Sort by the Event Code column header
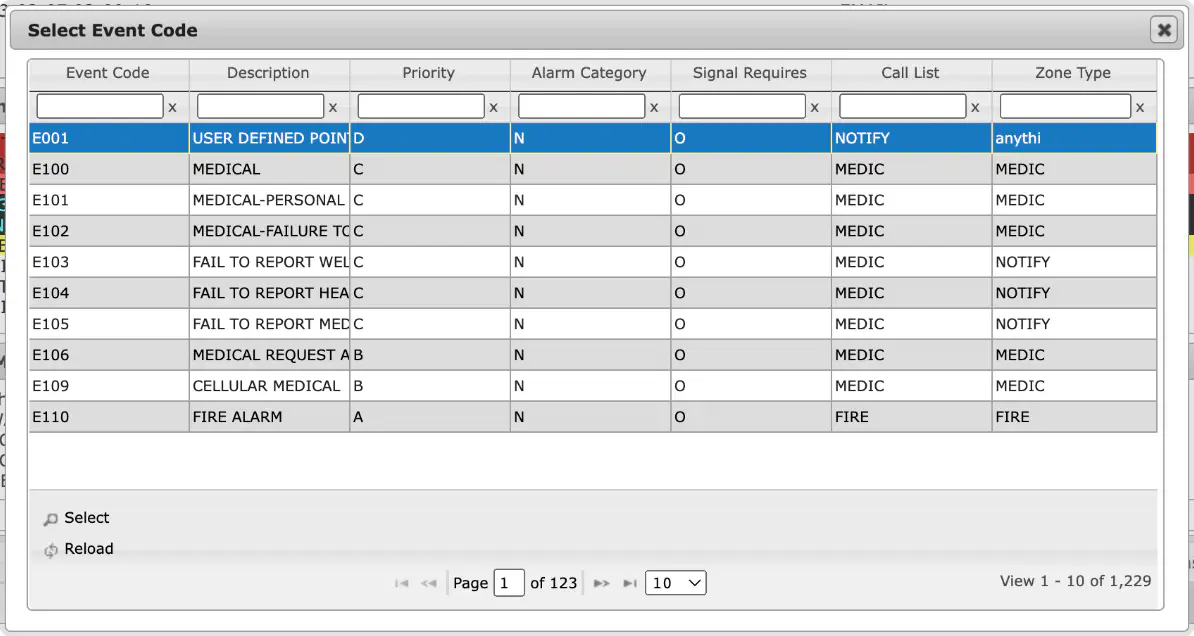 108,73
